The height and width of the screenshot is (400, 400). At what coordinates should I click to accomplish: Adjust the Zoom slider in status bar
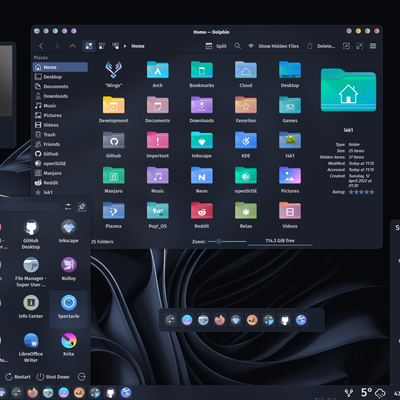click(x=227, y=241)
